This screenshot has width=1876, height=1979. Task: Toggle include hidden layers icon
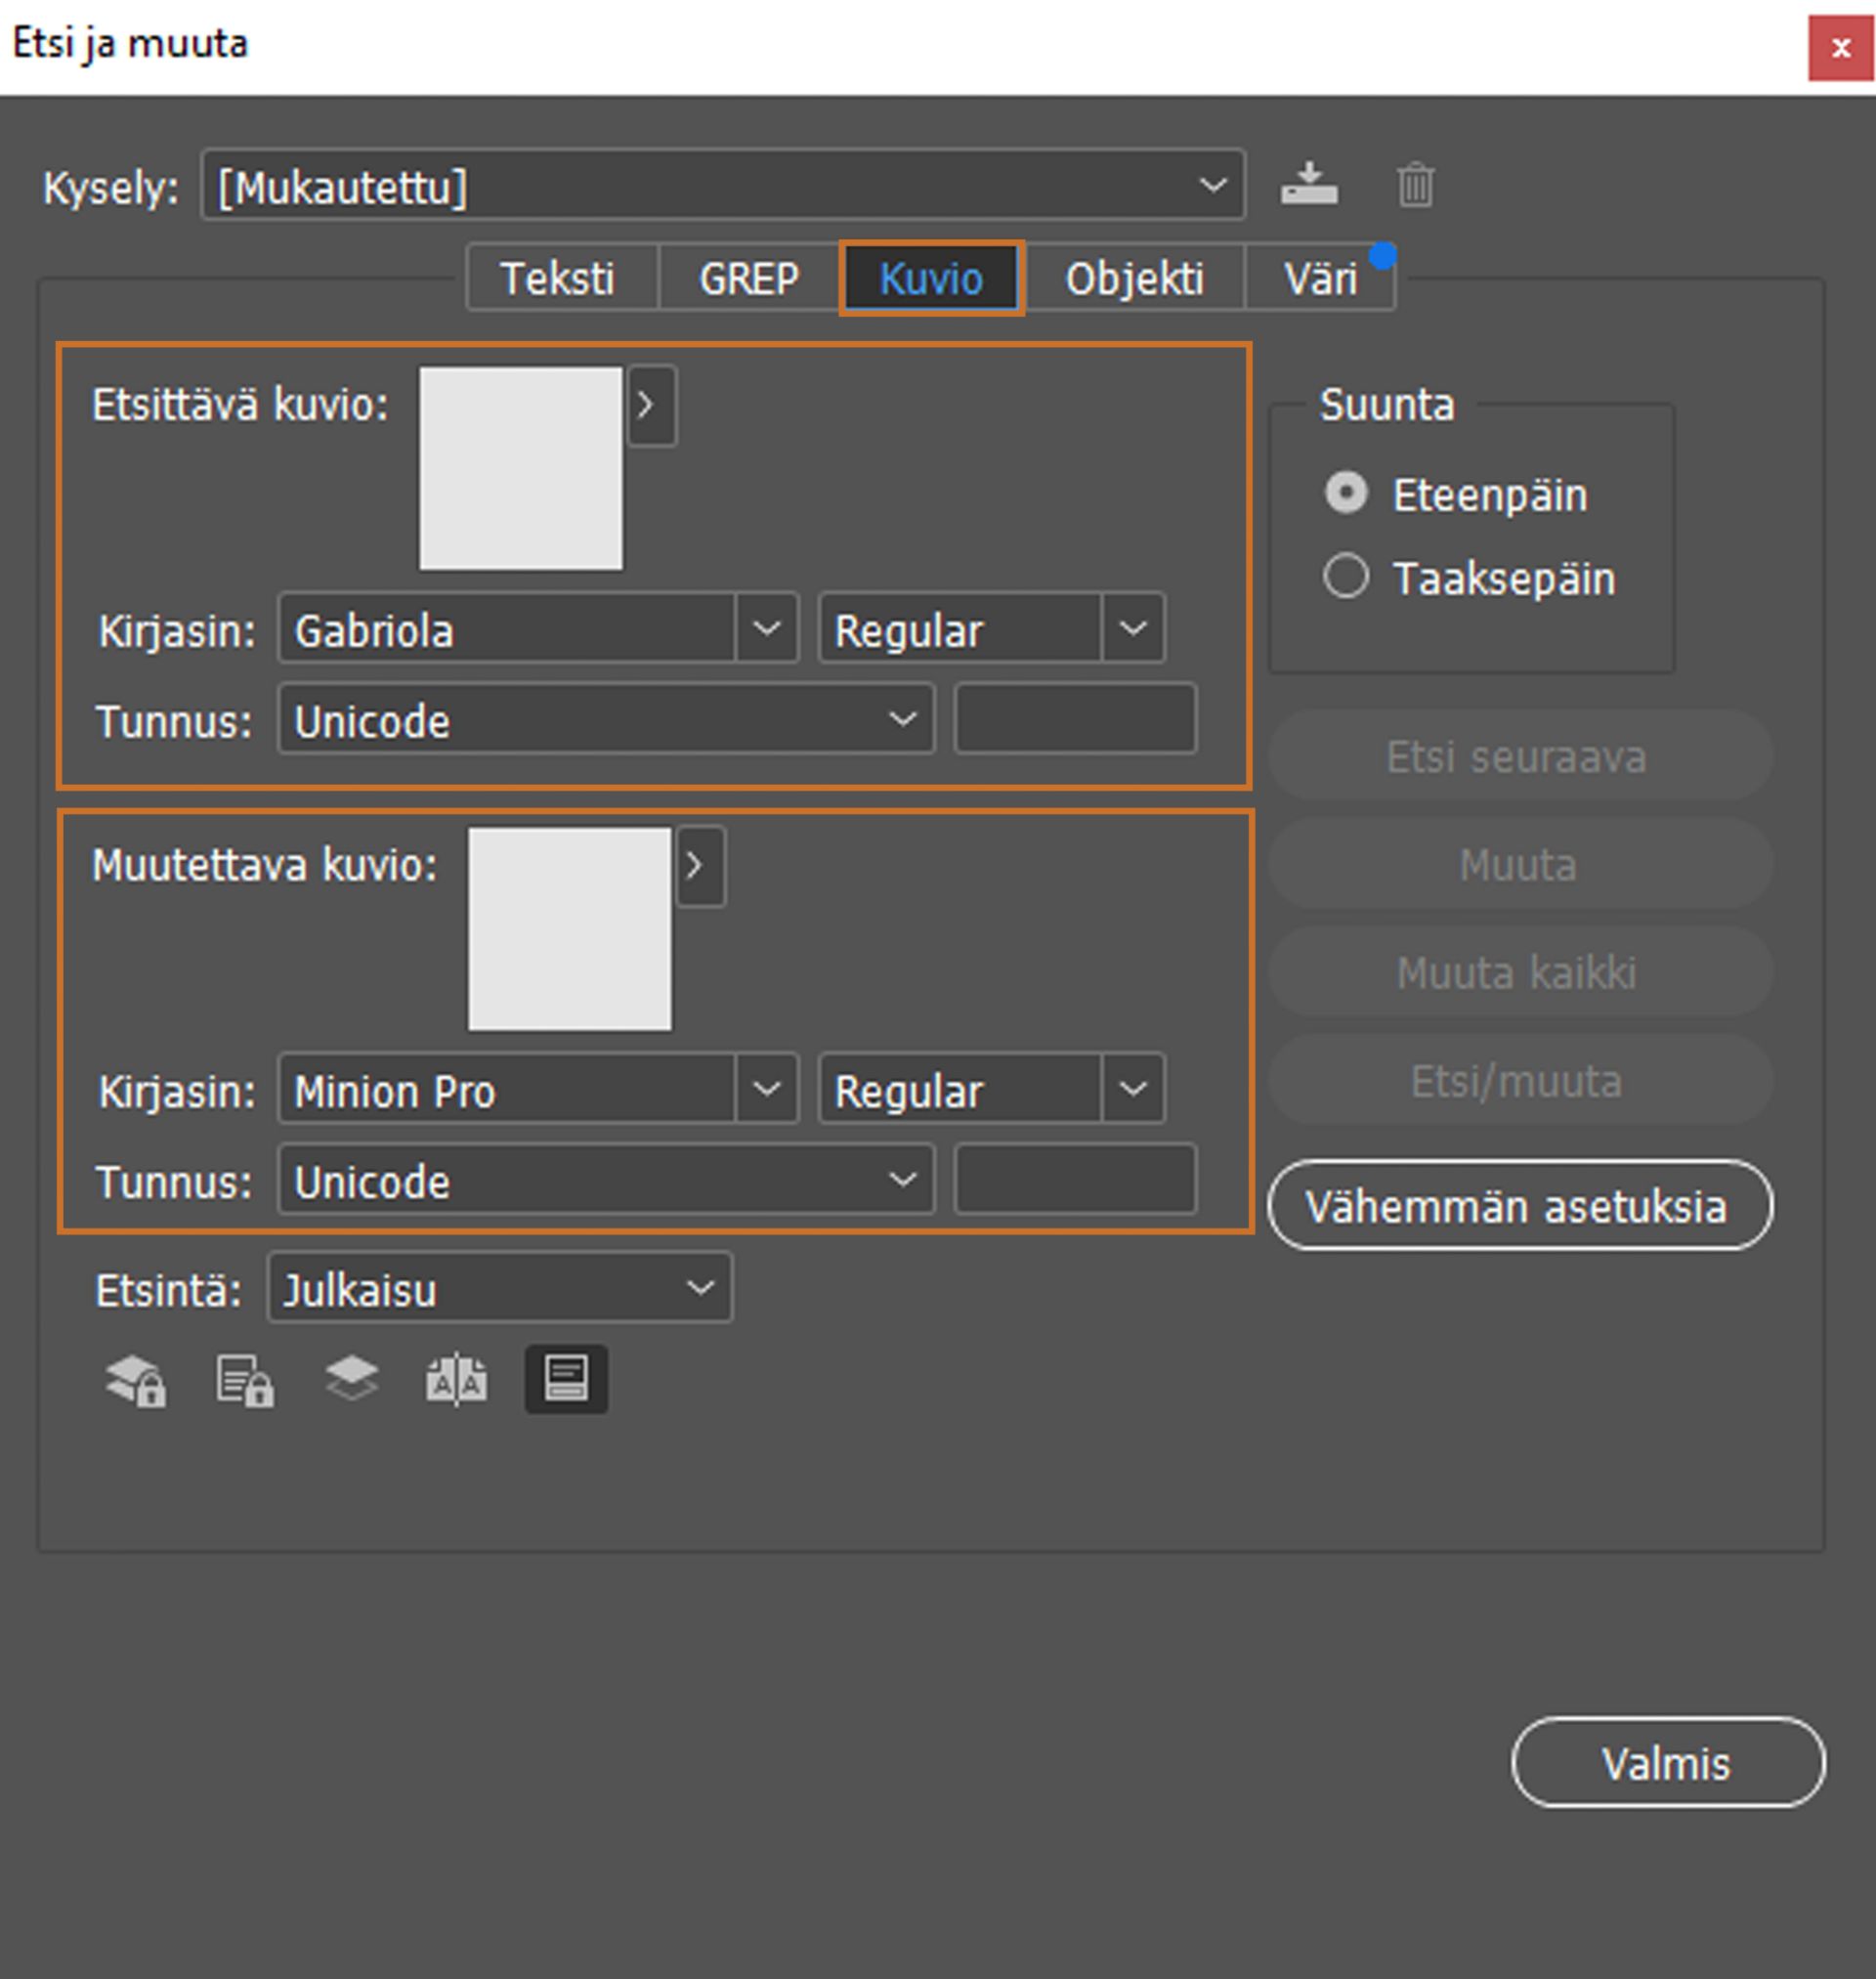[x=352, y=1379]
